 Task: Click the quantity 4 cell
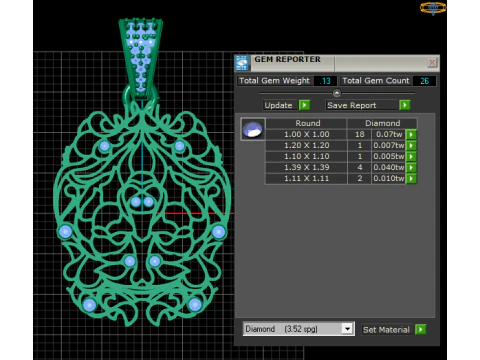tap(359, 167)
